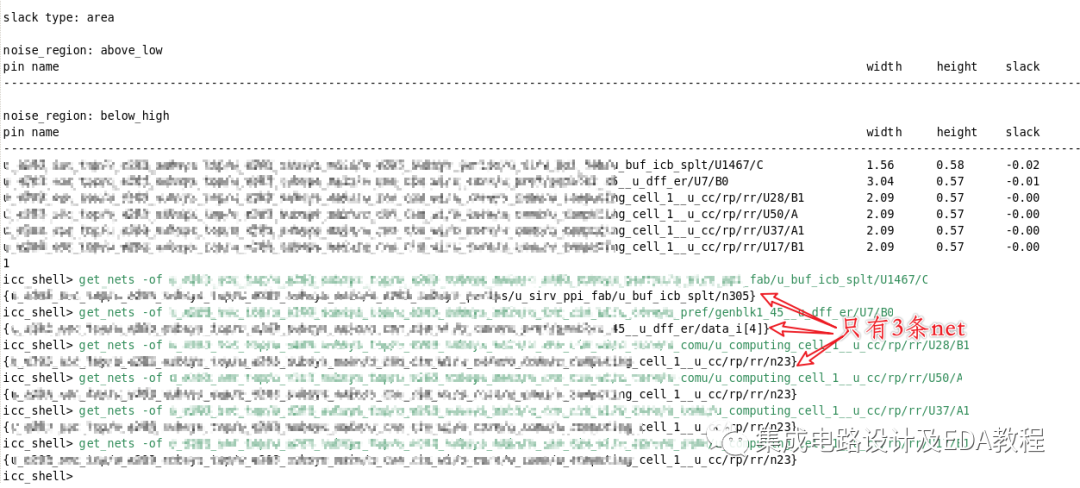Click 'slack' header in the above_low section
The height and width of the screenshot is (488, 1080).
pos(1022,67)
